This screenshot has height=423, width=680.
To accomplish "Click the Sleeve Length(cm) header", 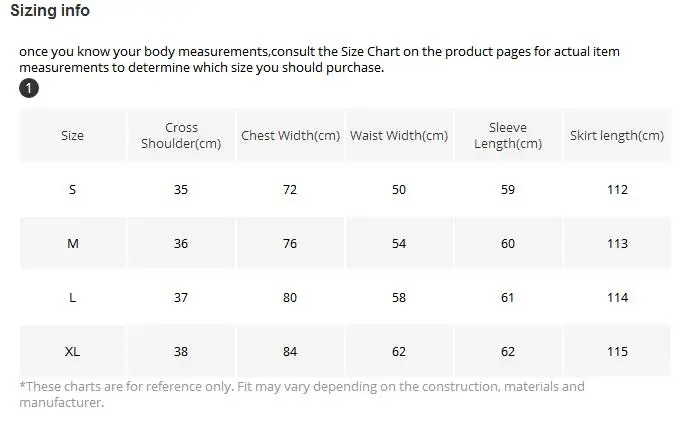I will (508, 135).
